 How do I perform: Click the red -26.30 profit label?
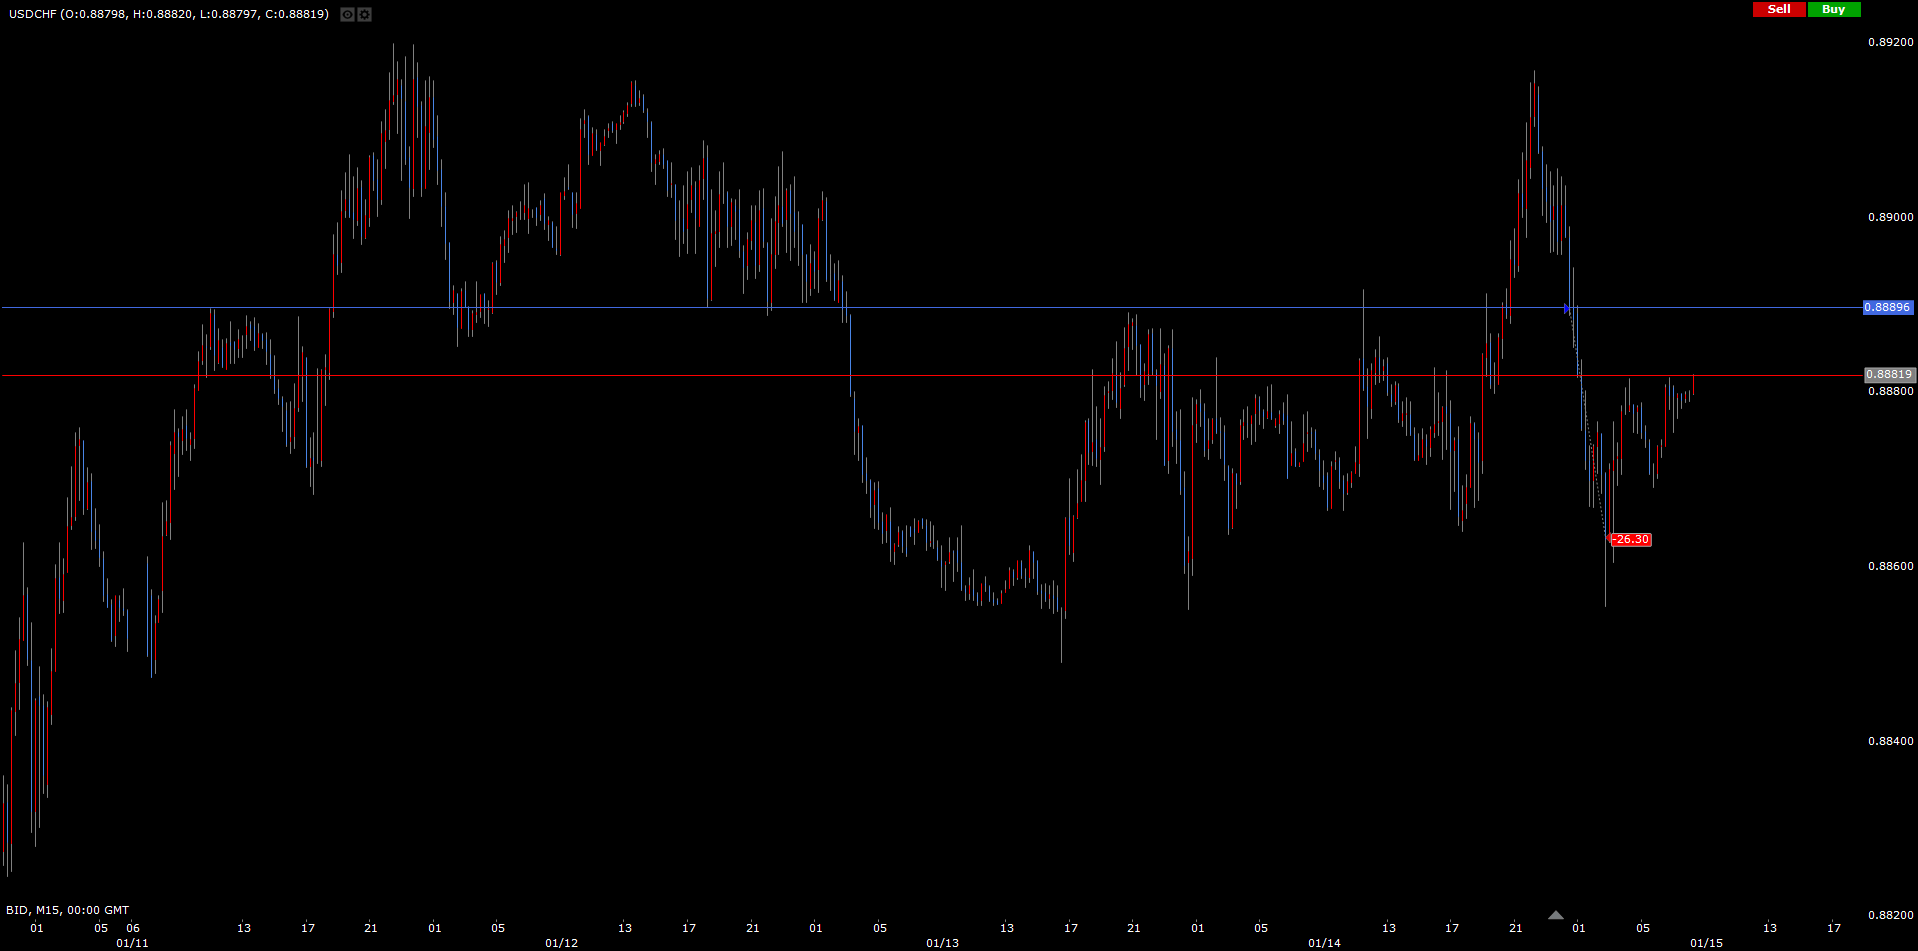point(1631,540)
